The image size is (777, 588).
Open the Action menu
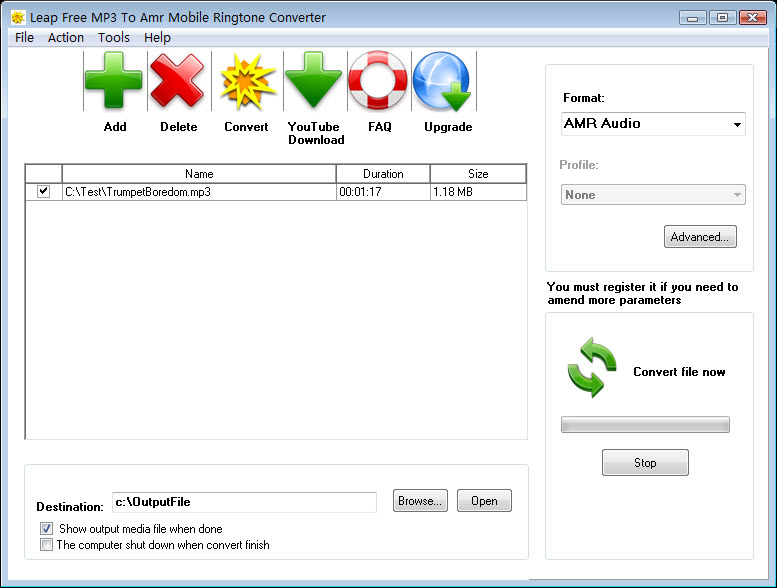coord(66,38)
